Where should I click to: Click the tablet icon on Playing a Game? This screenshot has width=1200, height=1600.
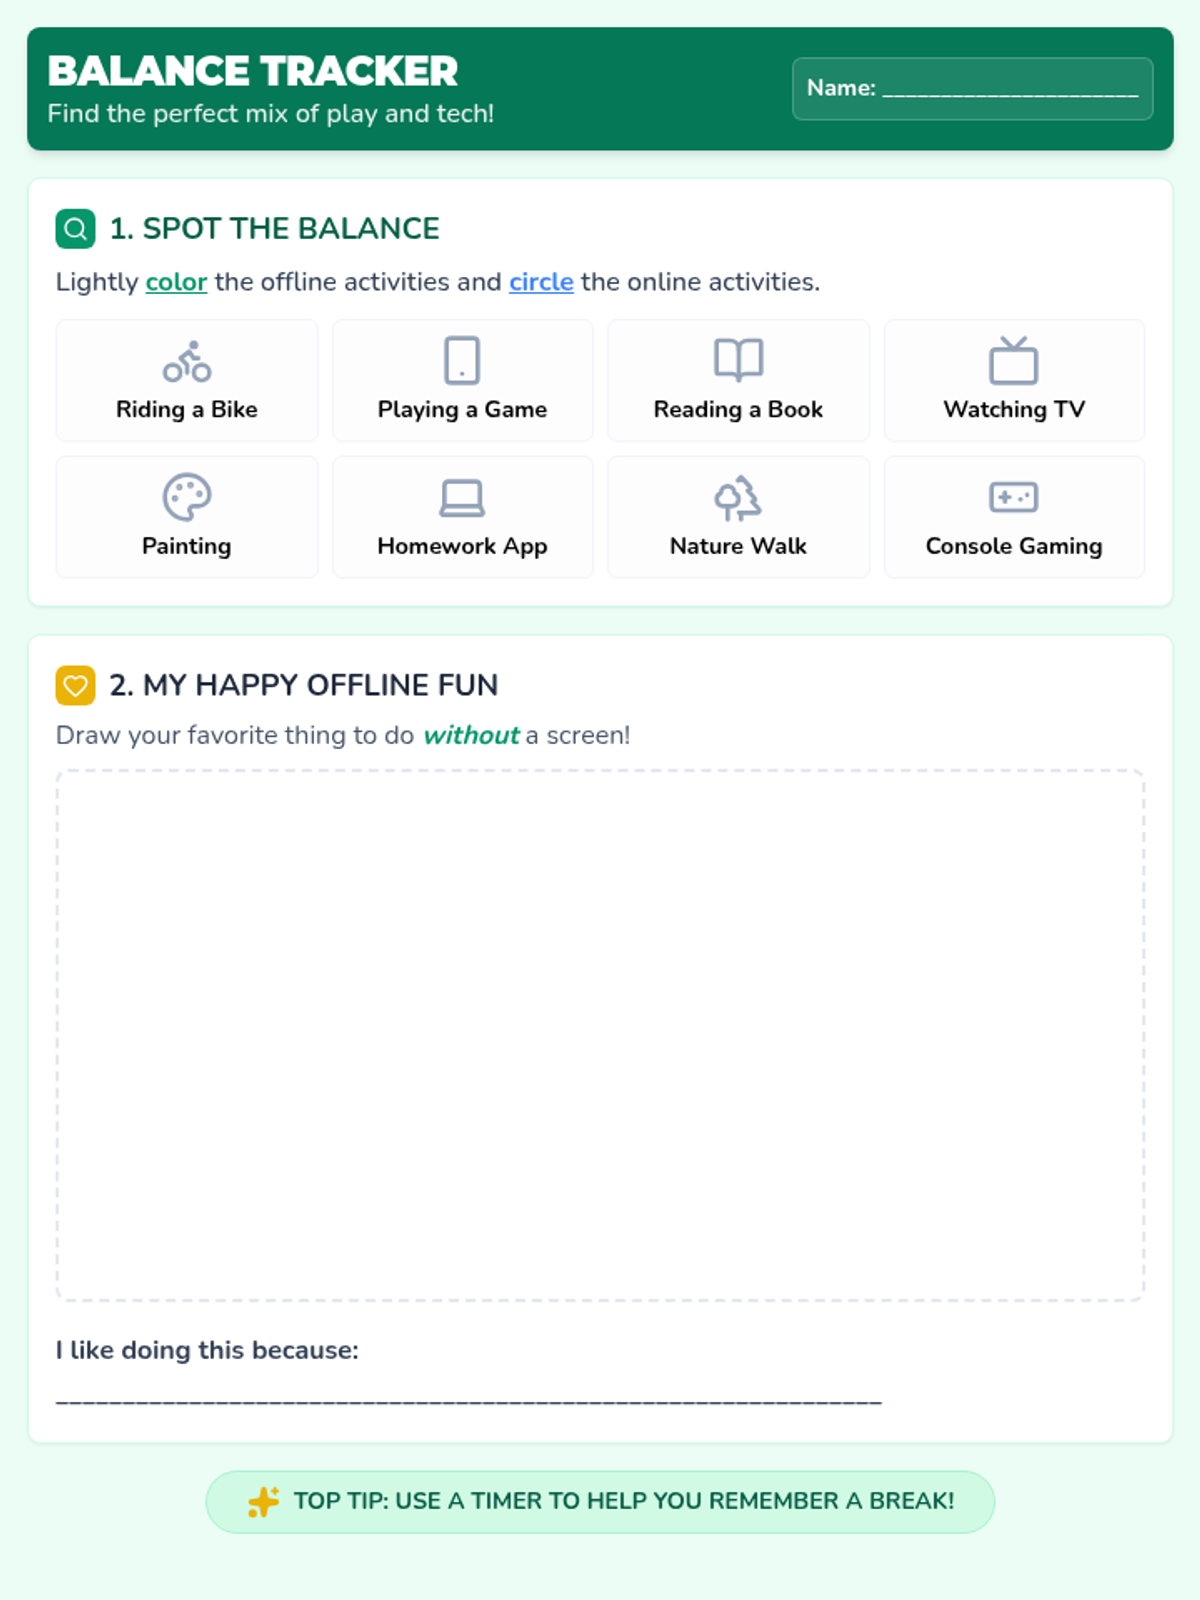tap(462, 360)
